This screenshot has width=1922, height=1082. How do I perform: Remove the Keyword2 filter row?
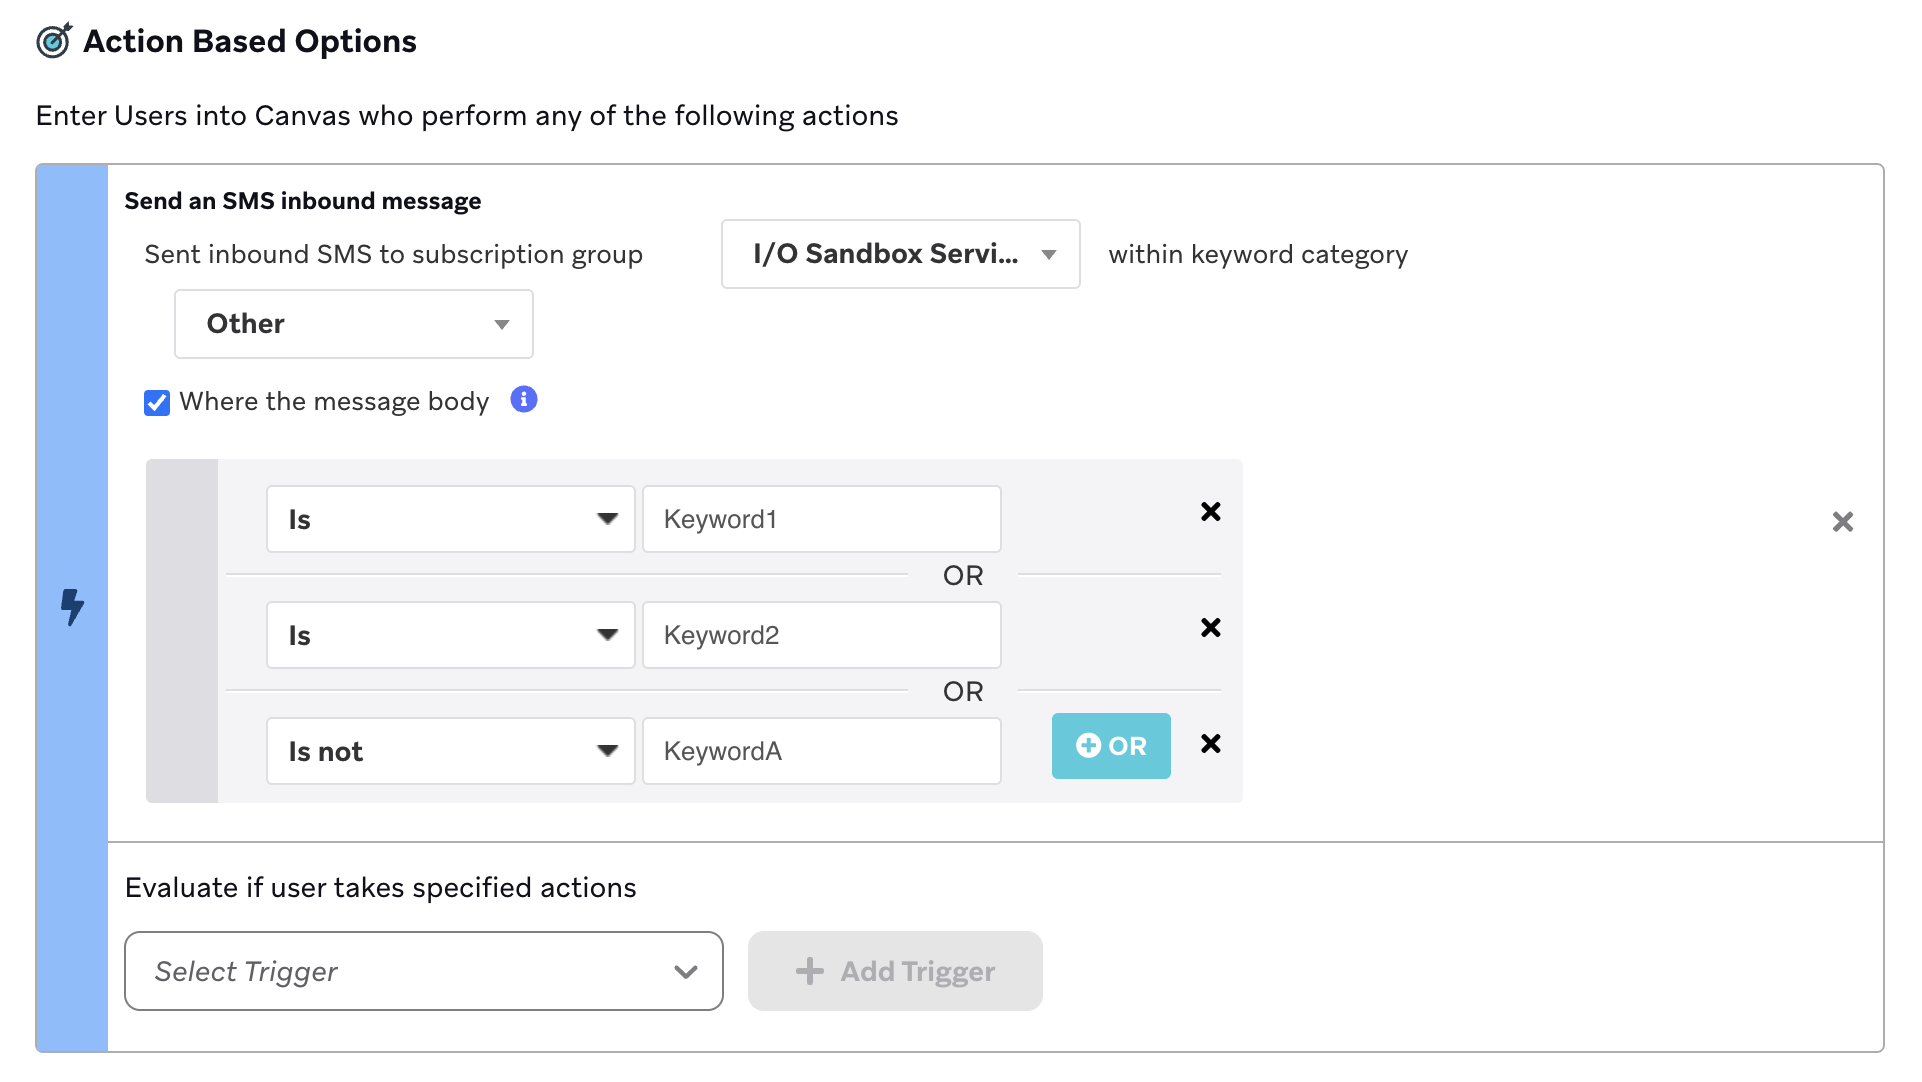pos(1210,628)
